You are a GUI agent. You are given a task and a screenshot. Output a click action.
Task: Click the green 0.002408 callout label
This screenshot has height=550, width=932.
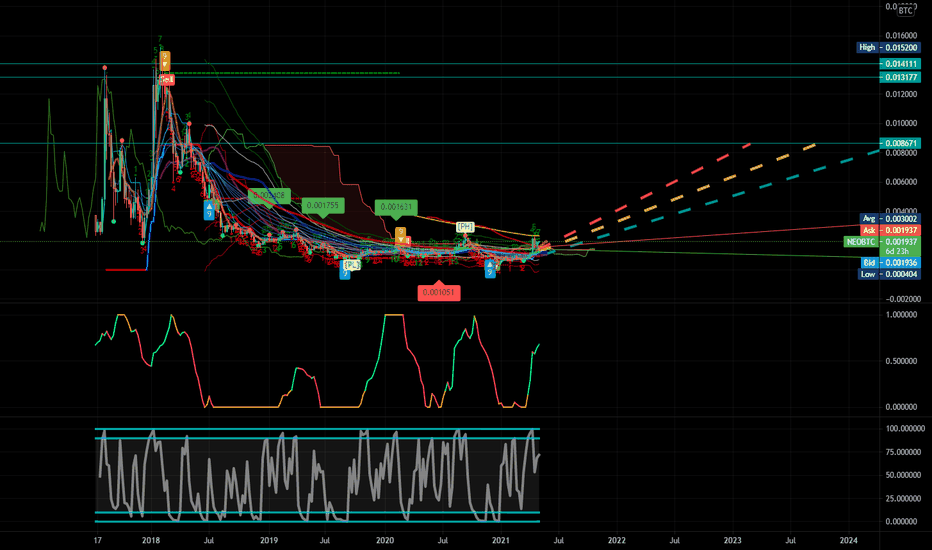click(269, 195)
